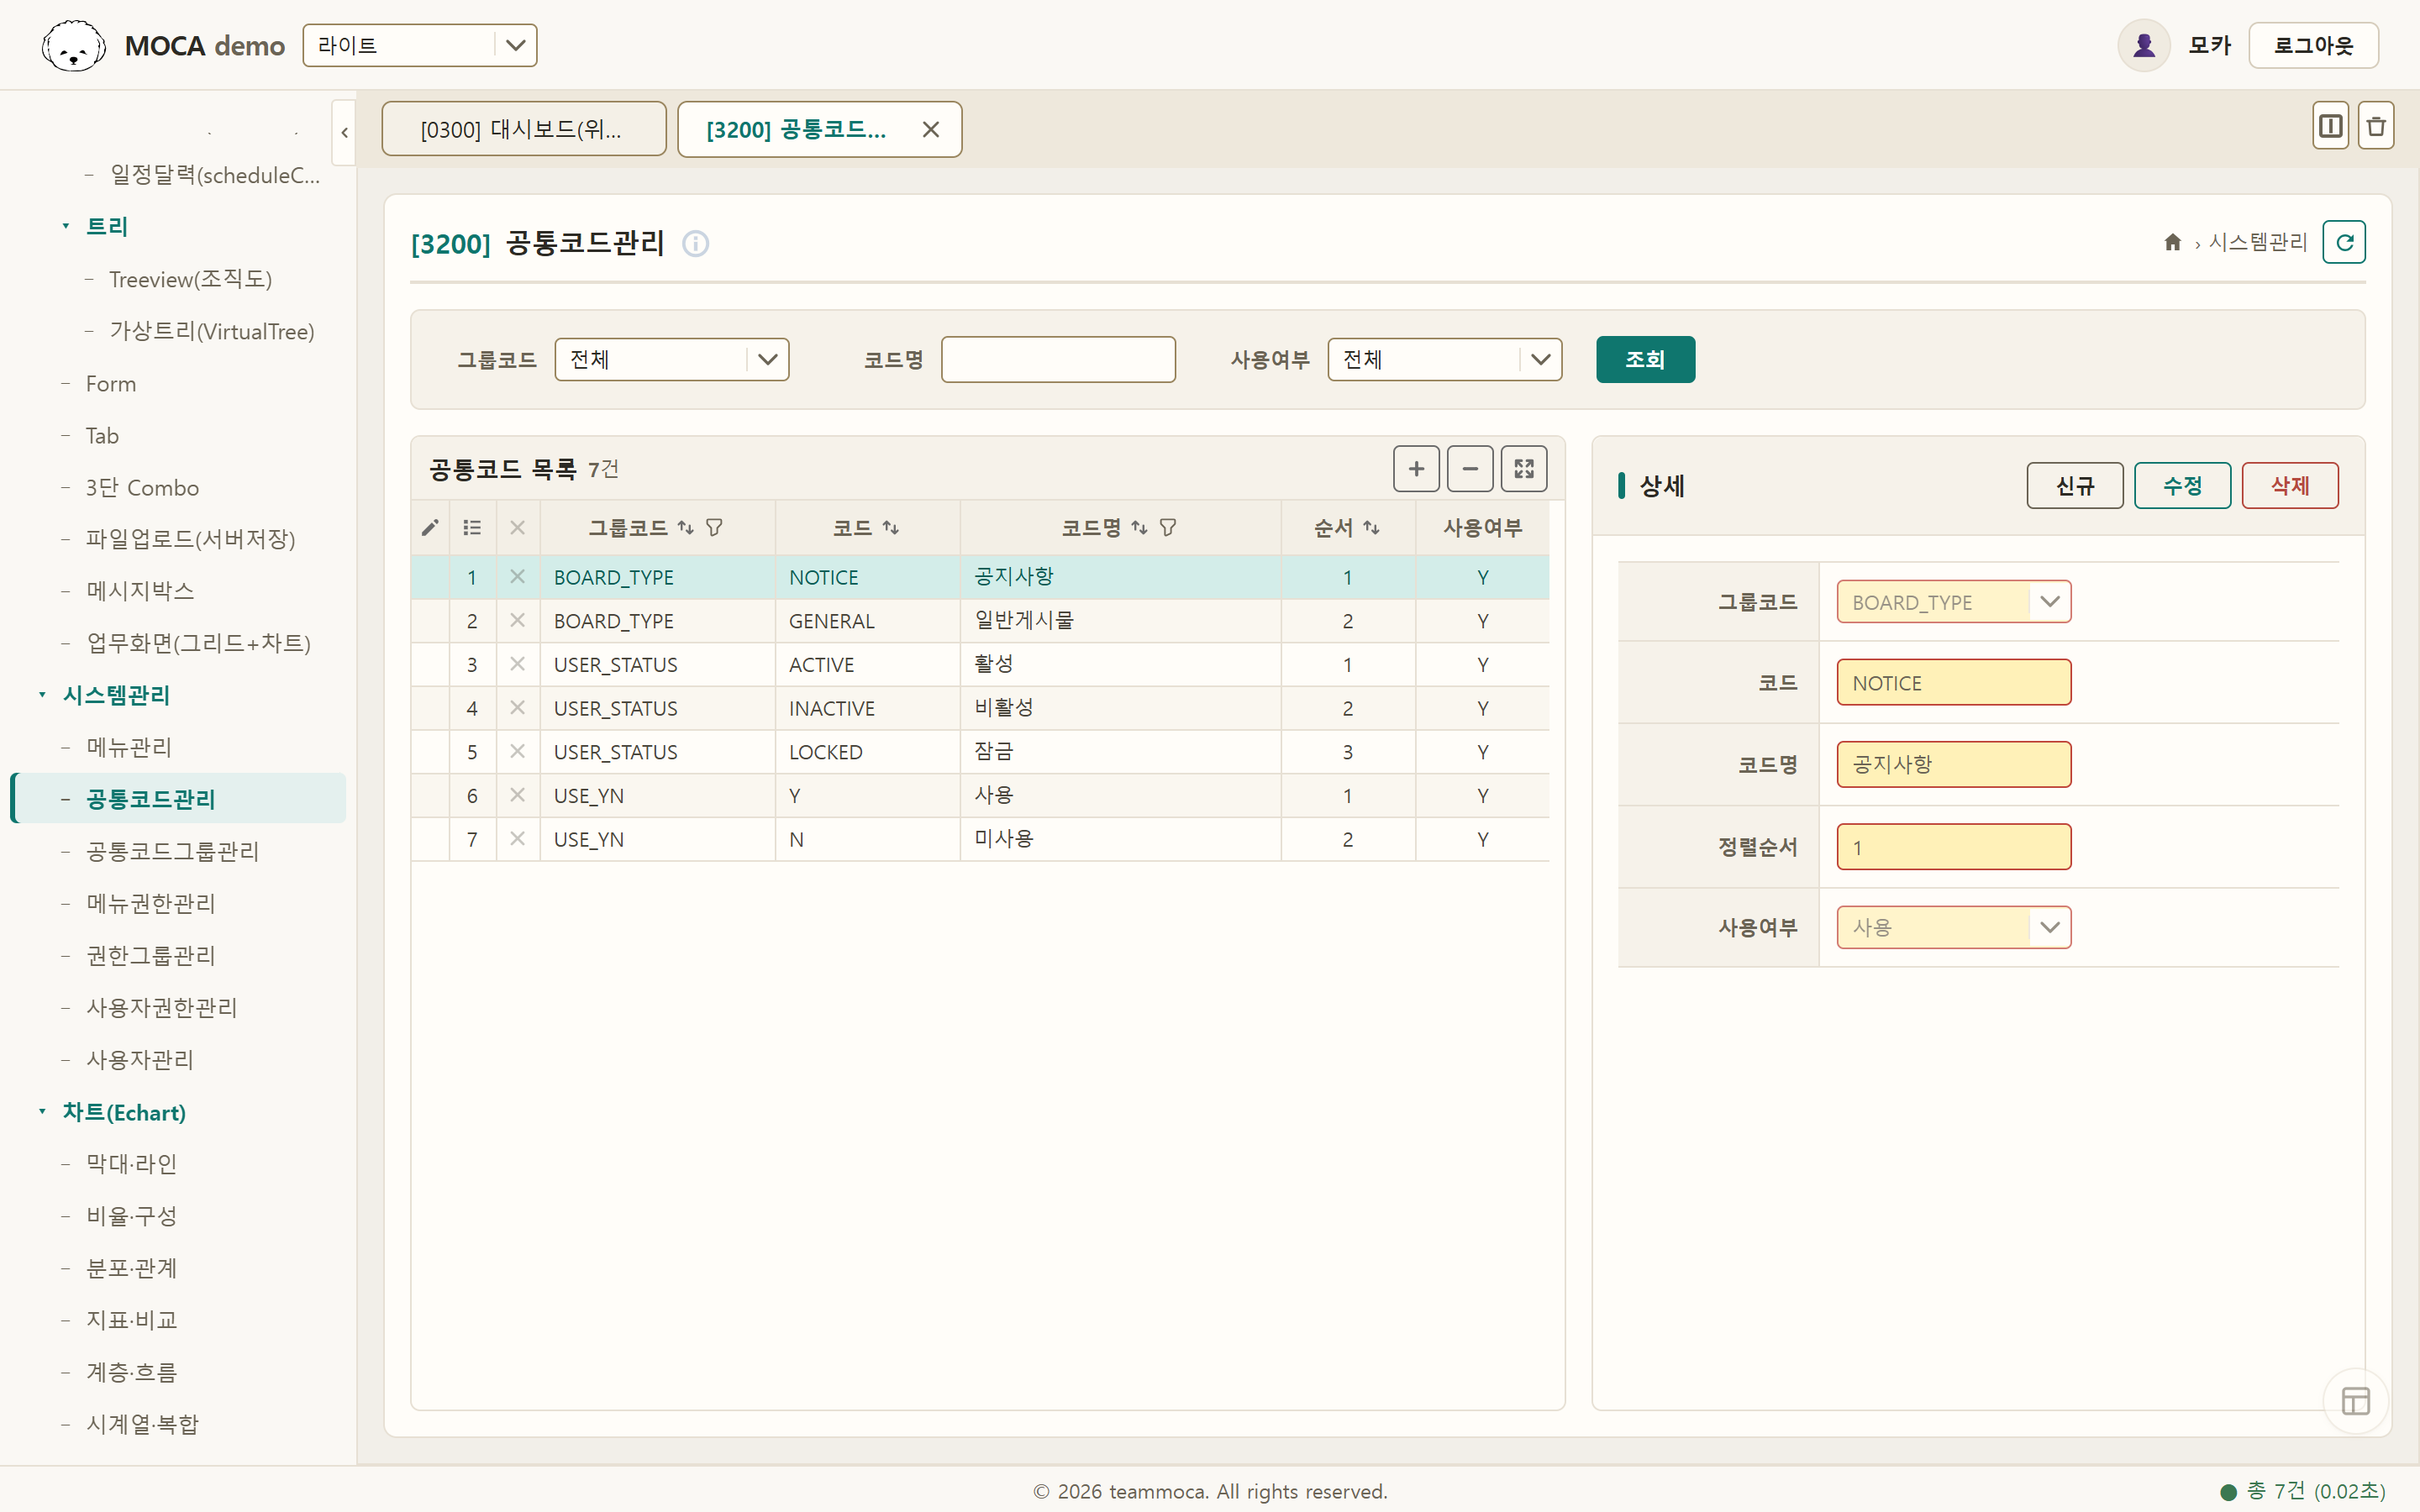Click the list icon in the grid header
2420x1512 pixels.
[x=473, y=527]
